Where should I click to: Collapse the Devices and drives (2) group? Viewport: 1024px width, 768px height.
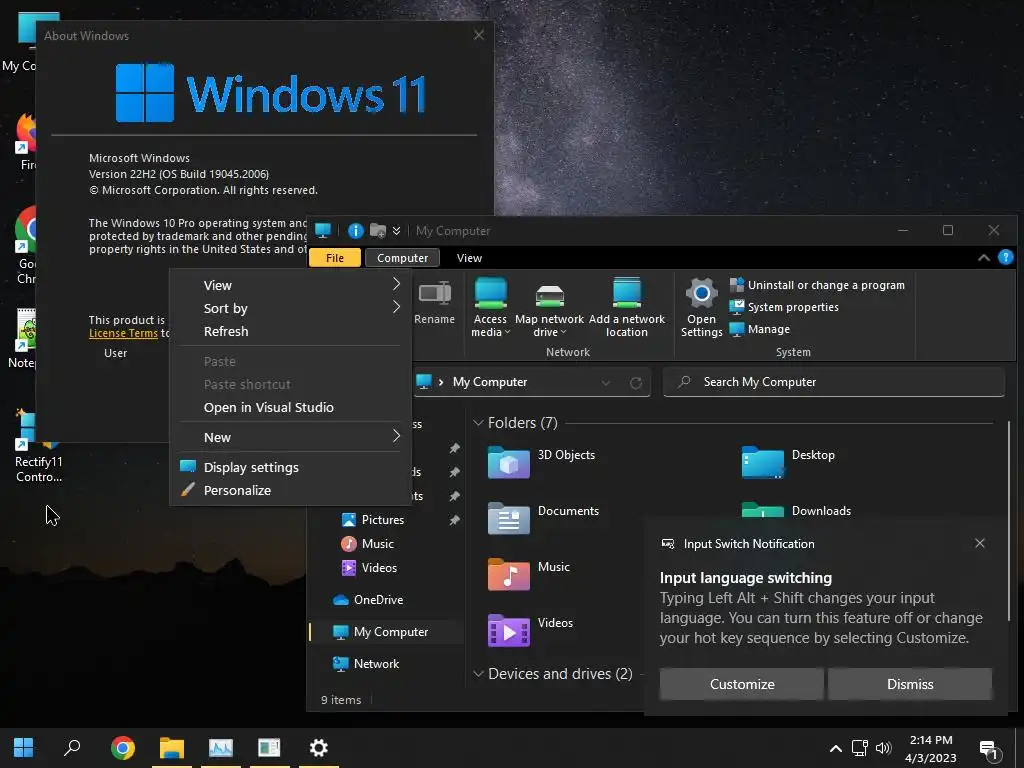(x=478, y=674)
